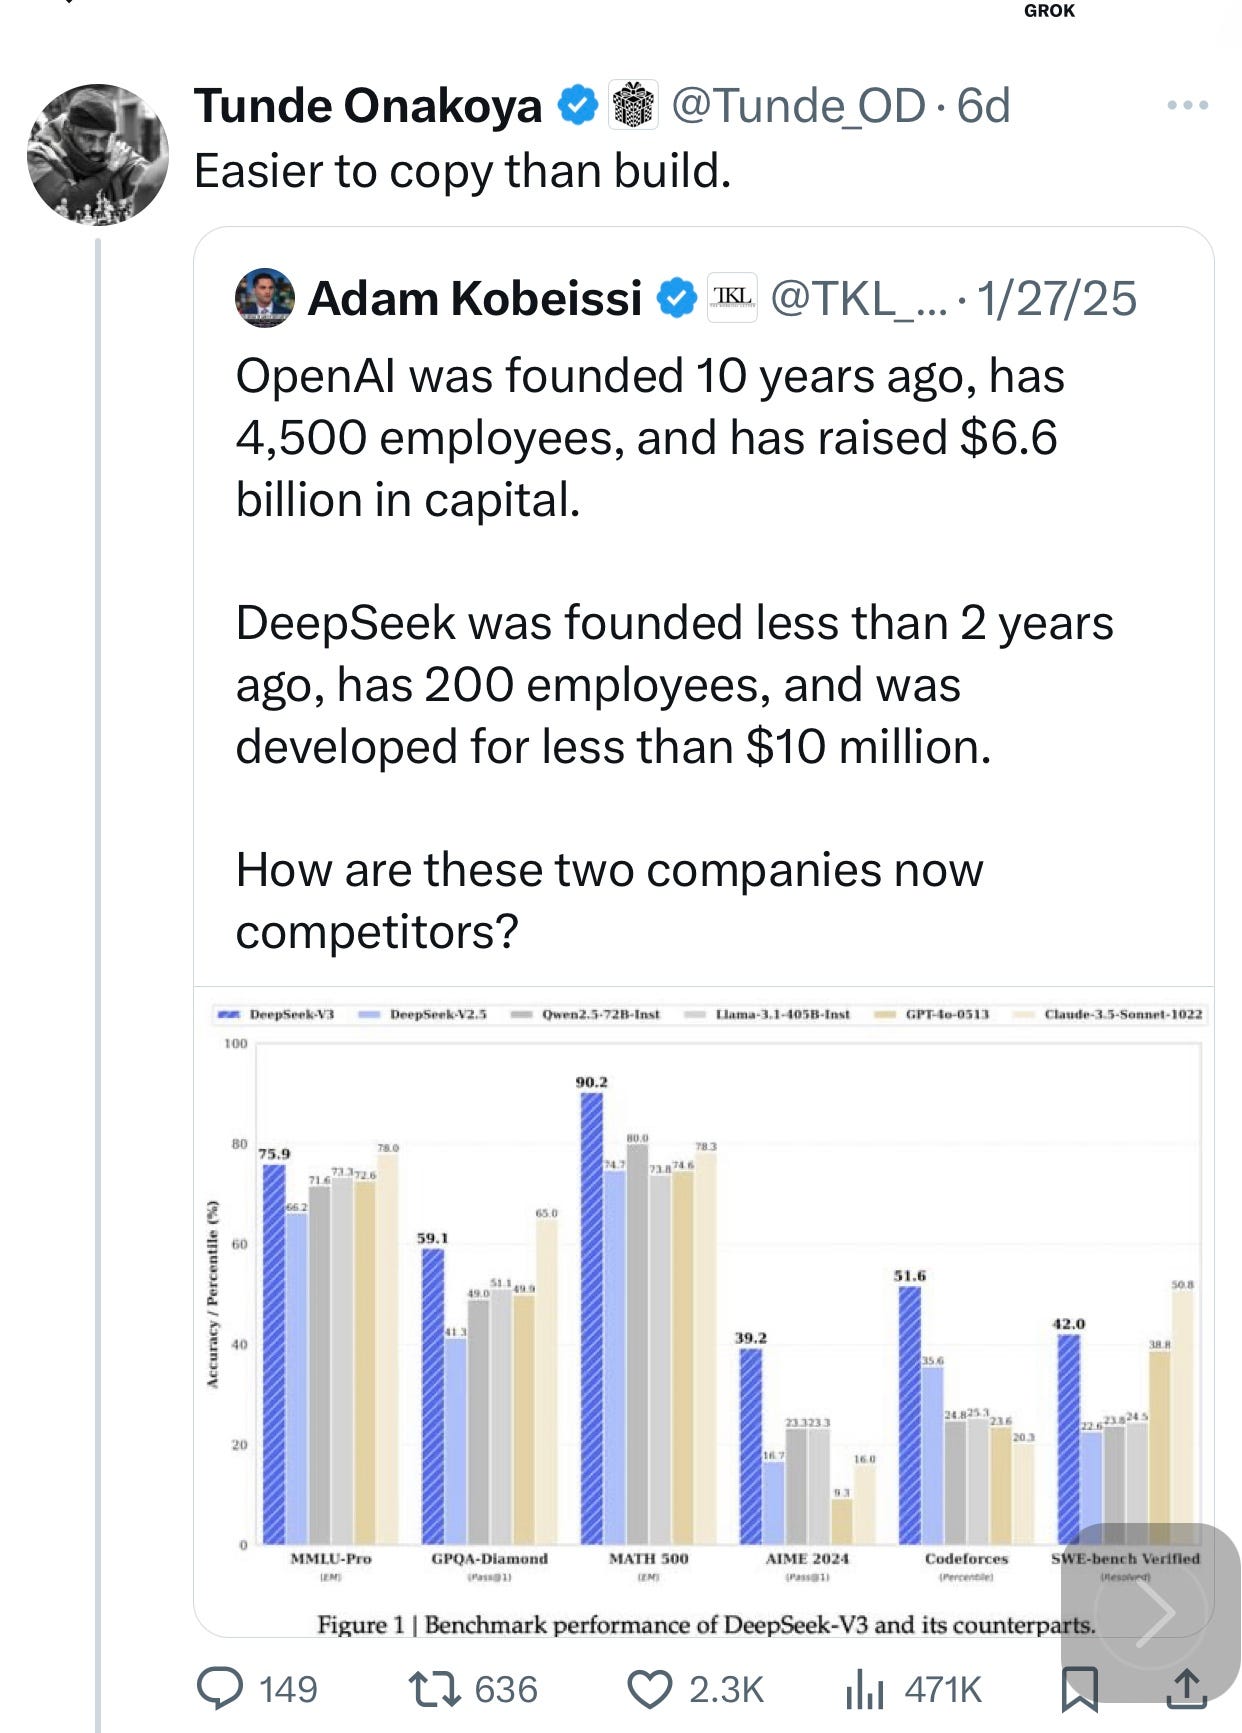Tap the GROK label at top
The width and height of the screenshot is (1242, 1733).
(x=1049, y=11)
